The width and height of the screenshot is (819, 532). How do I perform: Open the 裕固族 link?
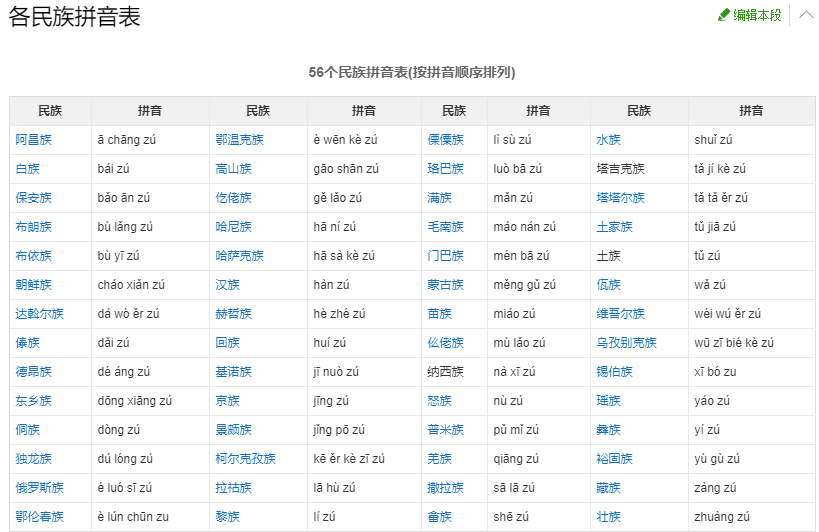(x=615, y=459)
